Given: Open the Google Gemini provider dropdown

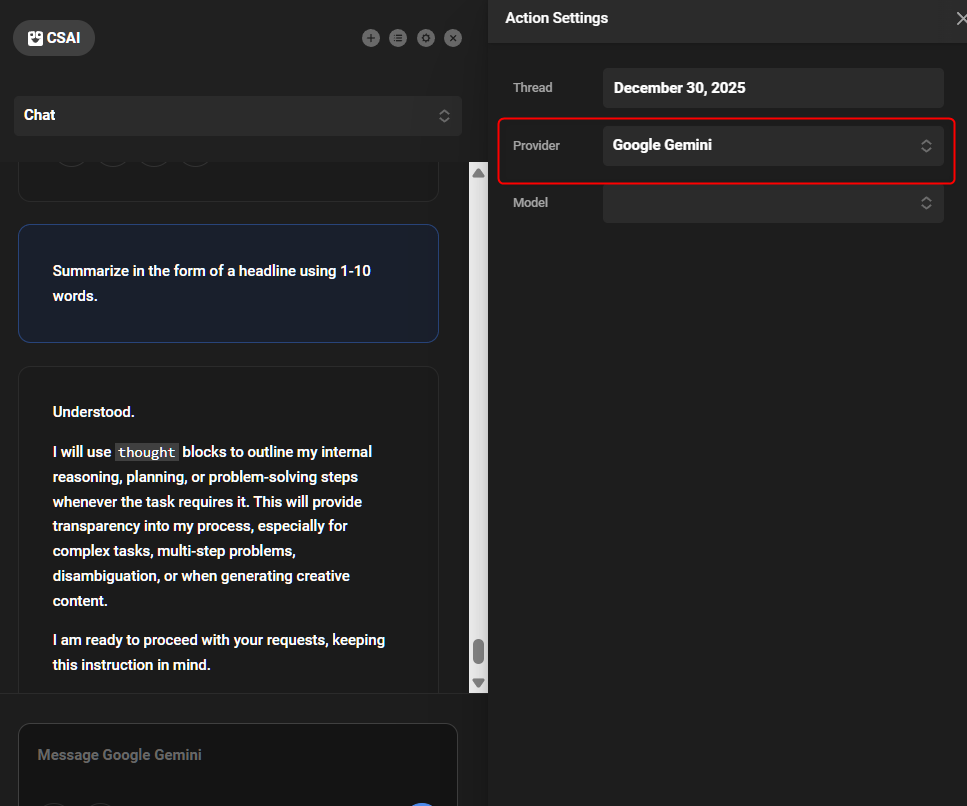Looking at the screenshot, I should point(772,146).
